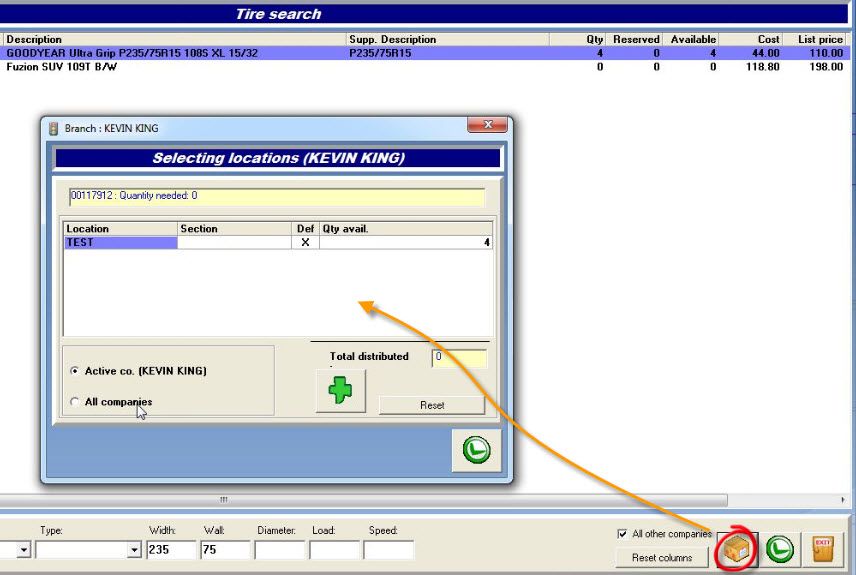The image size is (856, 575).
Task: Click the empty Section cell of the TEST row
Action: (234, 242)
